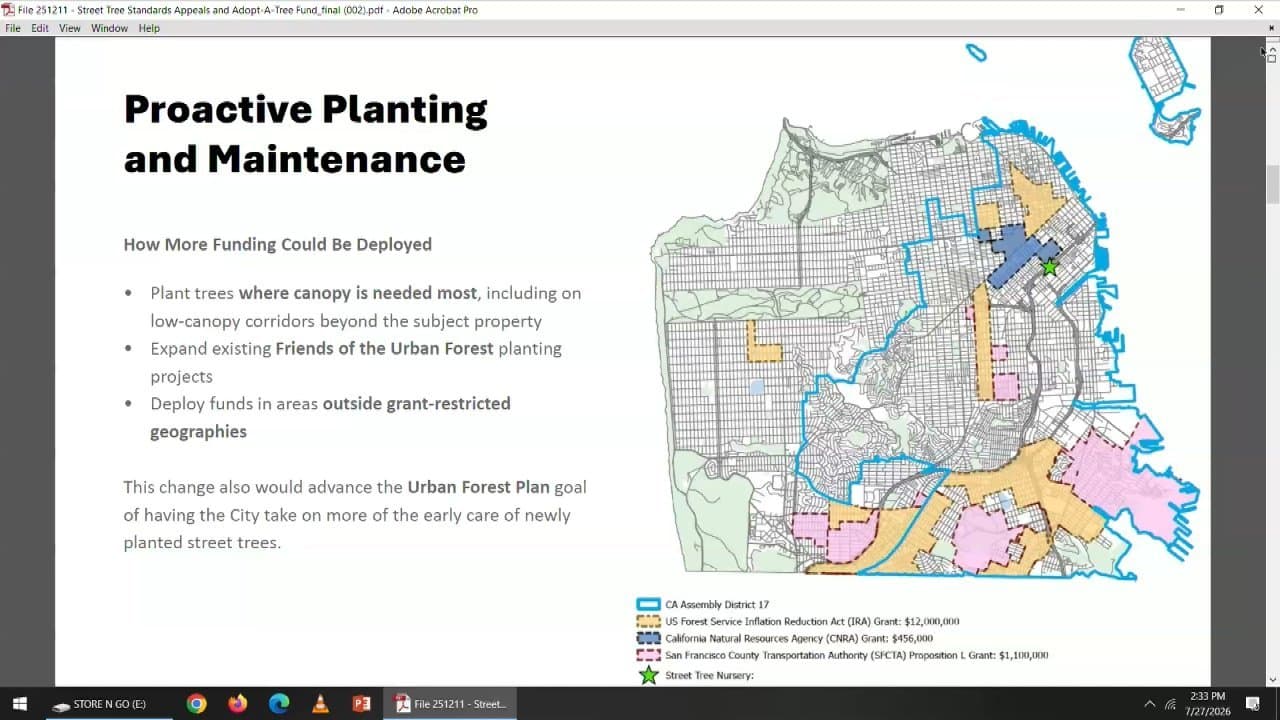Open PowerPoint from the taskbar

tap(361, 704)
